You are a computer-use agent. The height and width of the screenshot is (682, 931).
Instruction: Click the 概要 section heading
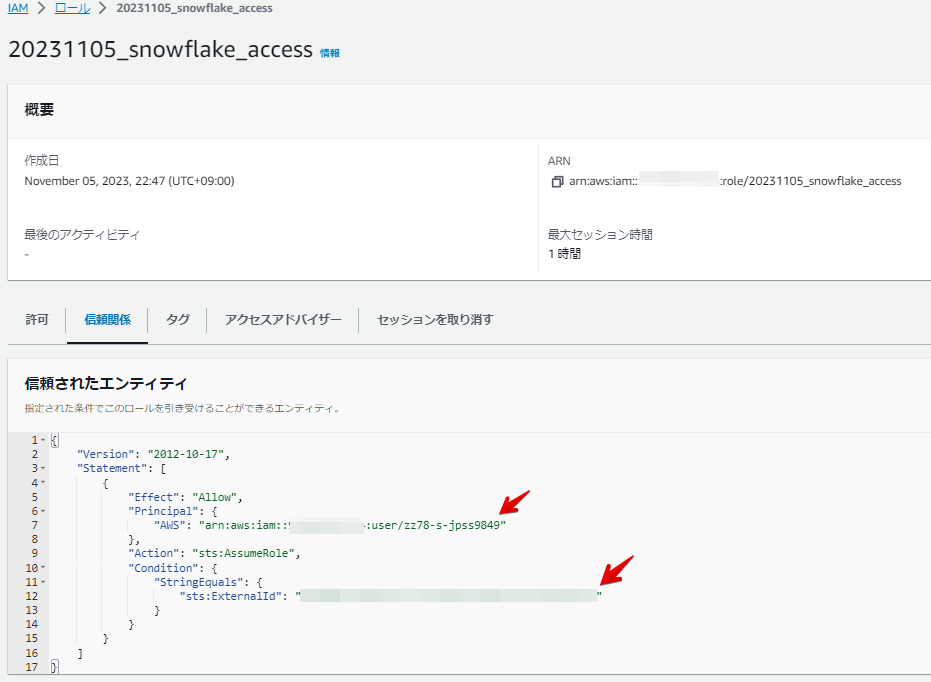tap(39, 110)
